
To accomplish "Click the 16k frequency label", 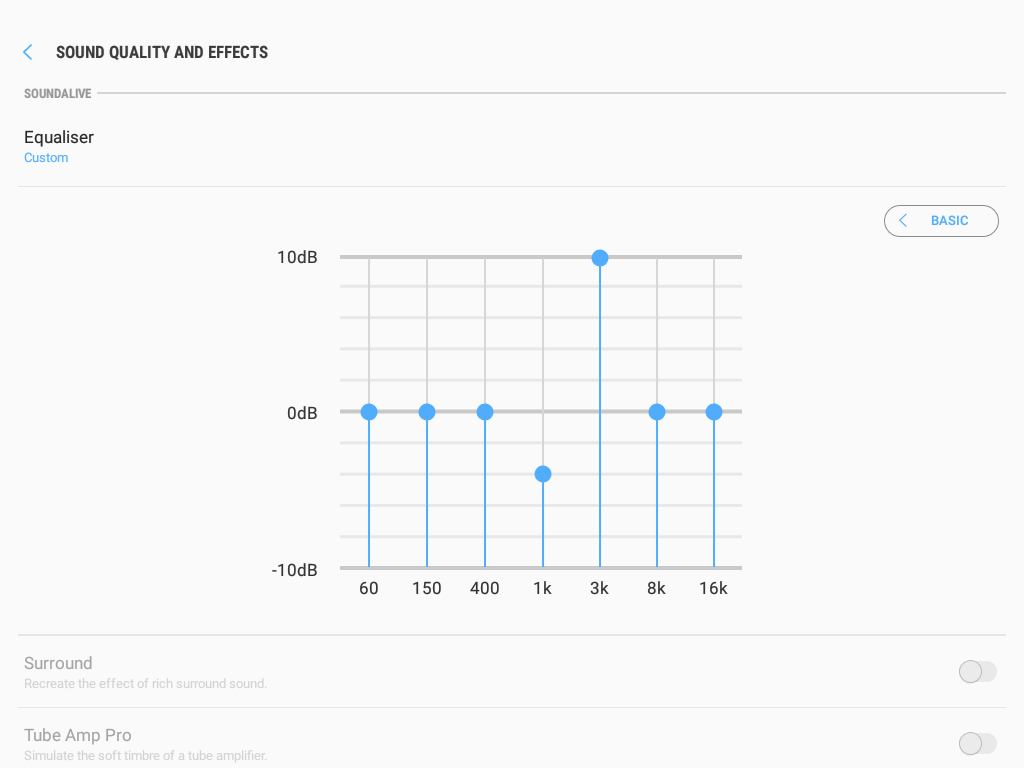I will (713, 588).
